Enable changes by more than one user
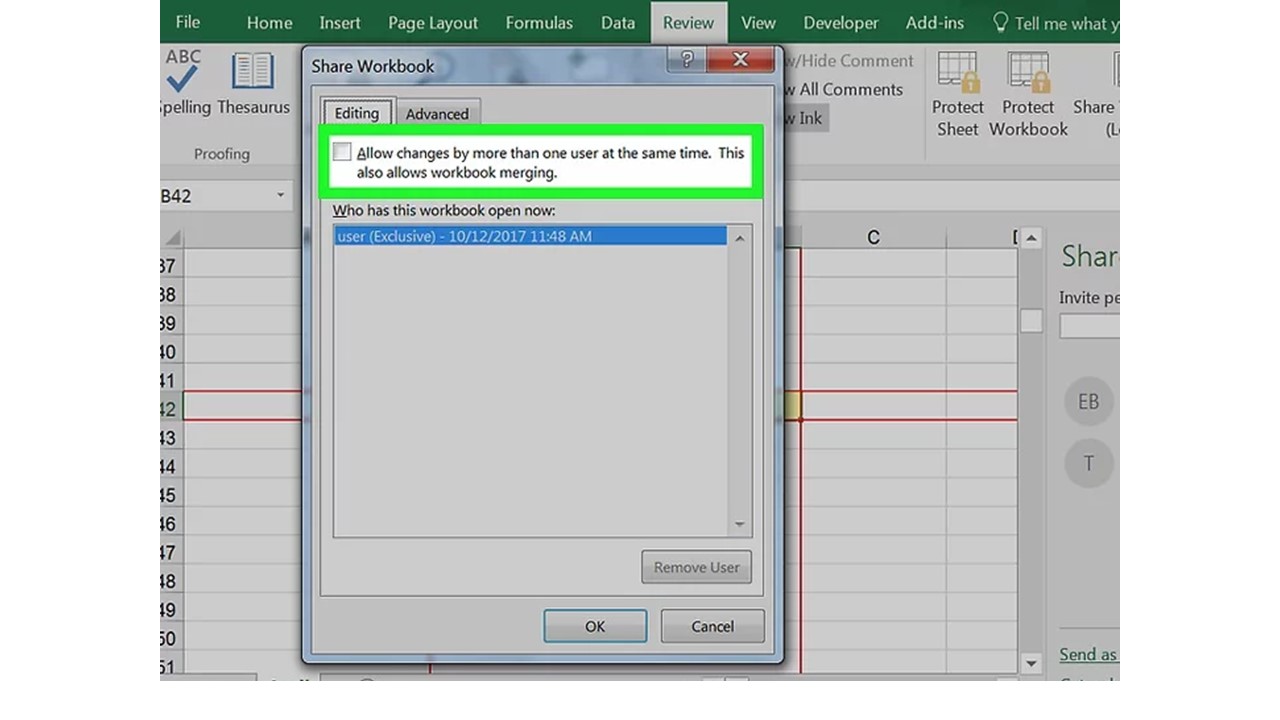The height and width of the screenshot is (720, 1280). click(x=342, y=152)
